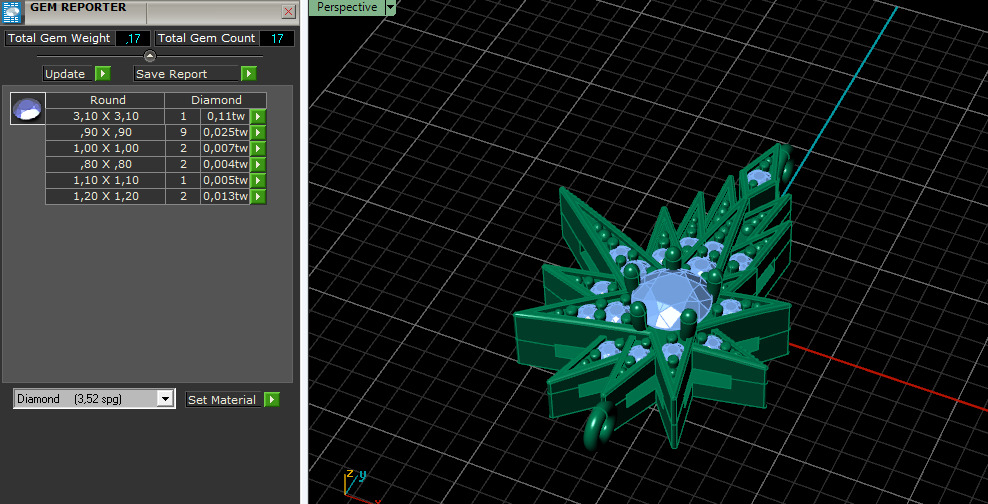The image size is (988, 504).
Task: Click the Total Gem Count value field
Action: 277,38
